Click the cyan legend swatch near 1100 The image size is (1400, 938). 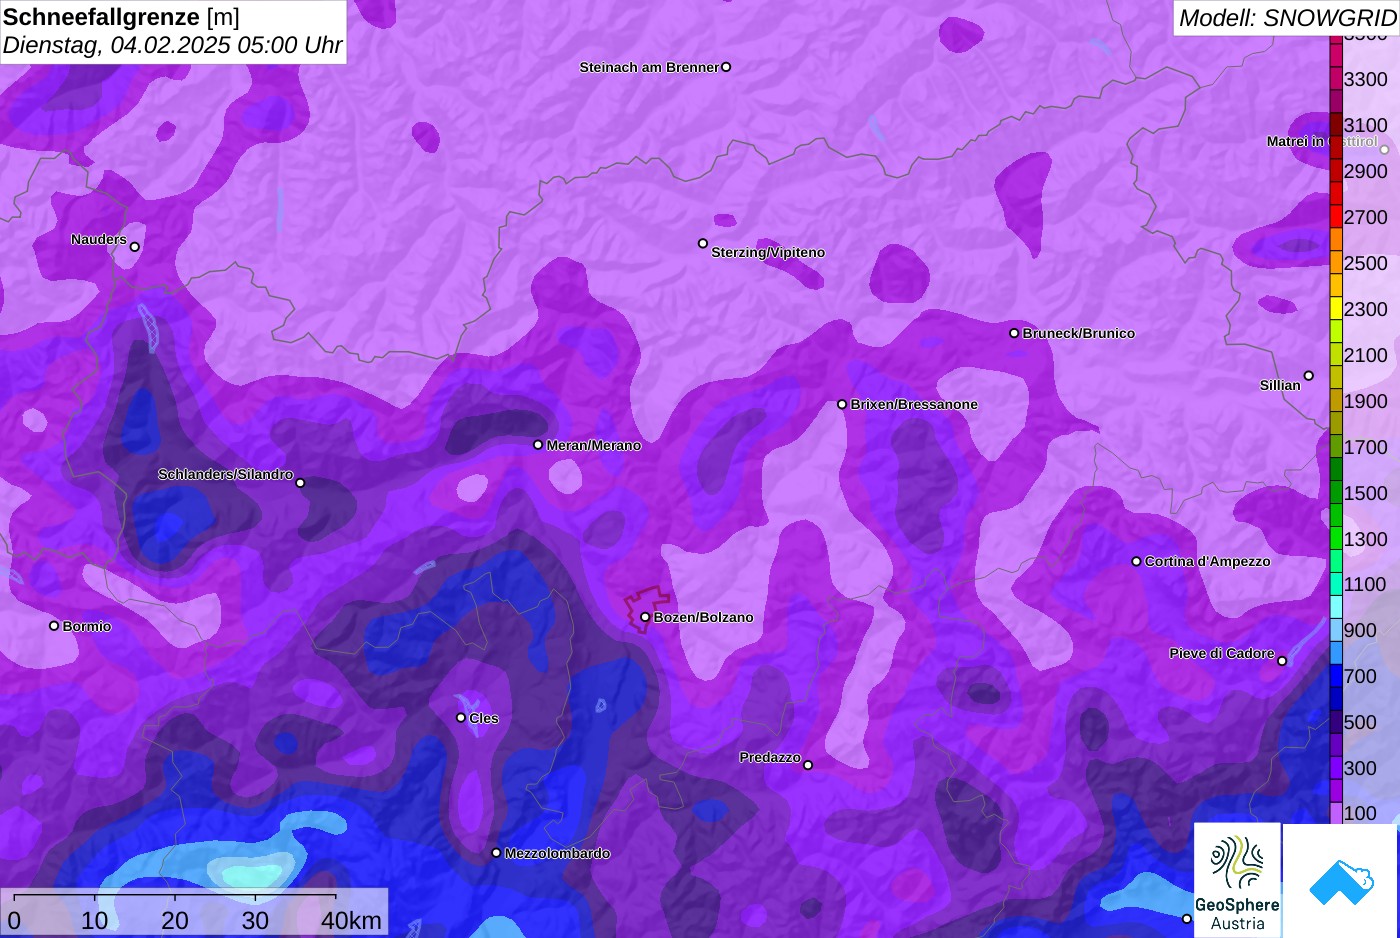(x=1336, y=584)
